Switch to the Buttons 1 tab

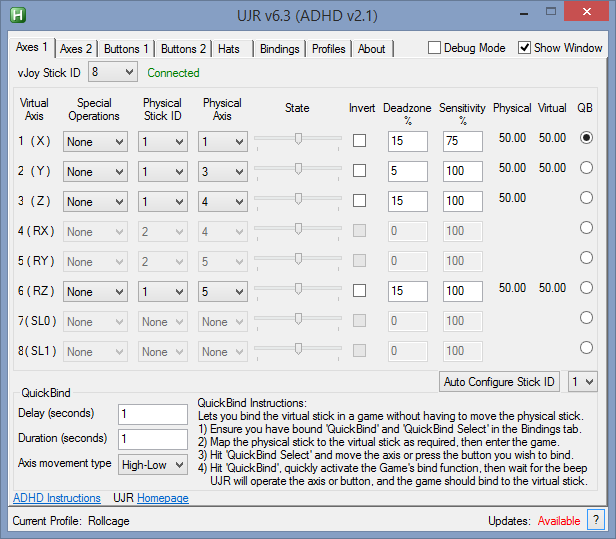pyautogui.click(x=127, y=49)
